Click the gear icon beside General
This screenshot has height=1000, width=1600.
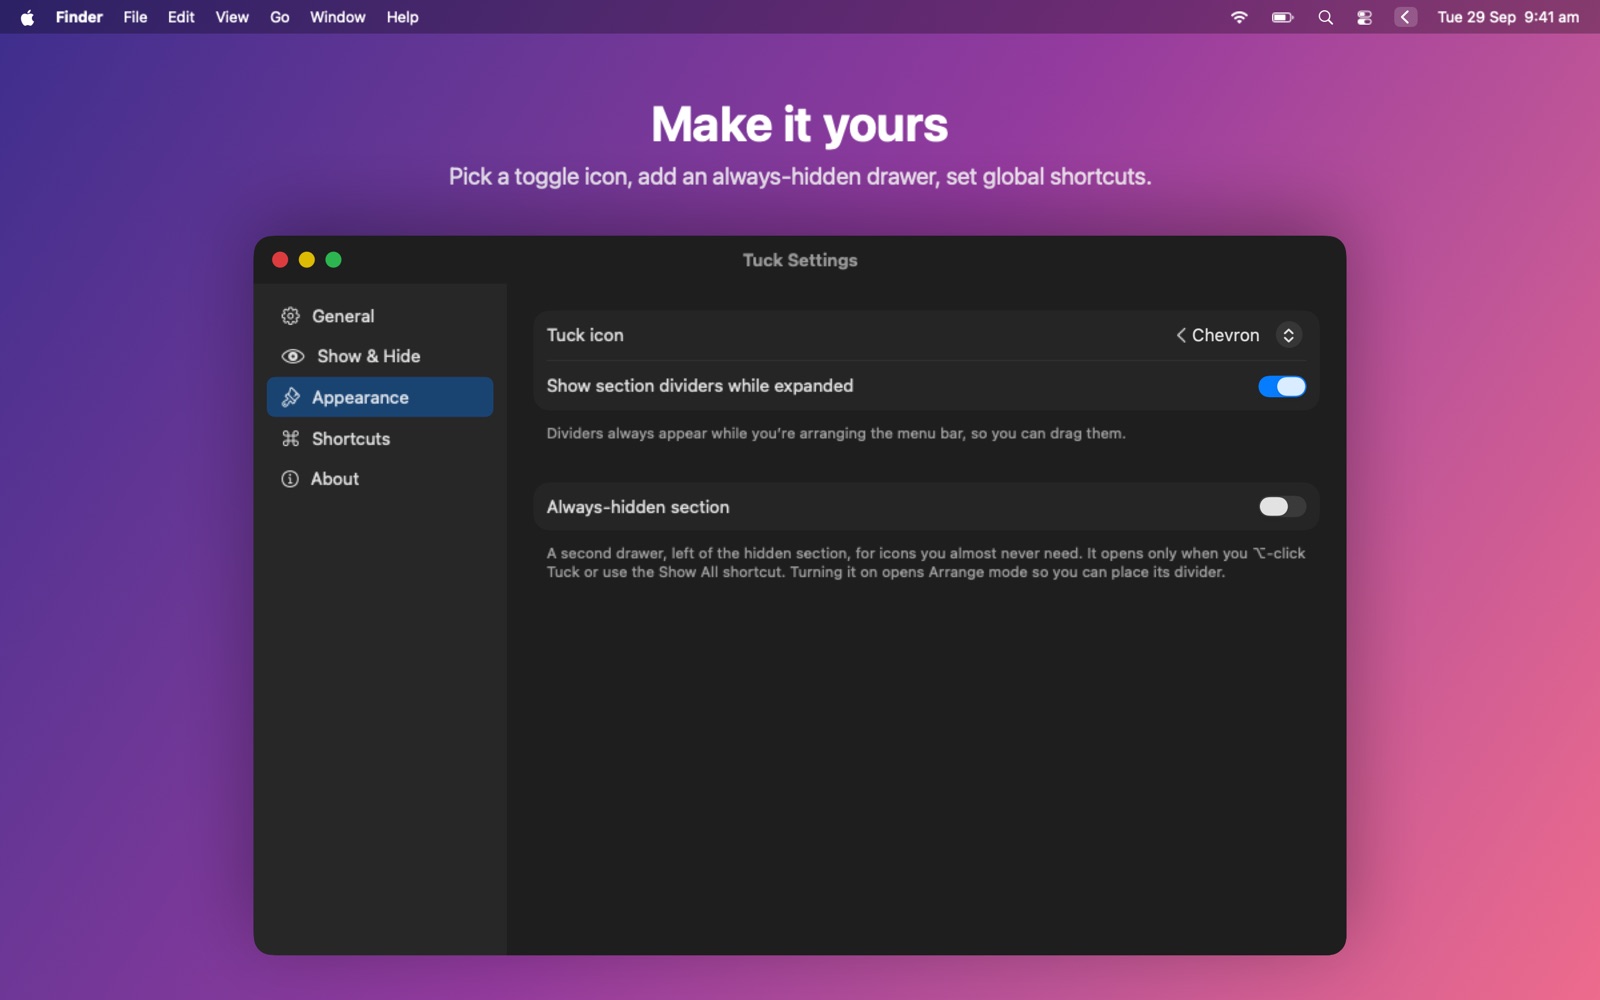pos(290,316)
